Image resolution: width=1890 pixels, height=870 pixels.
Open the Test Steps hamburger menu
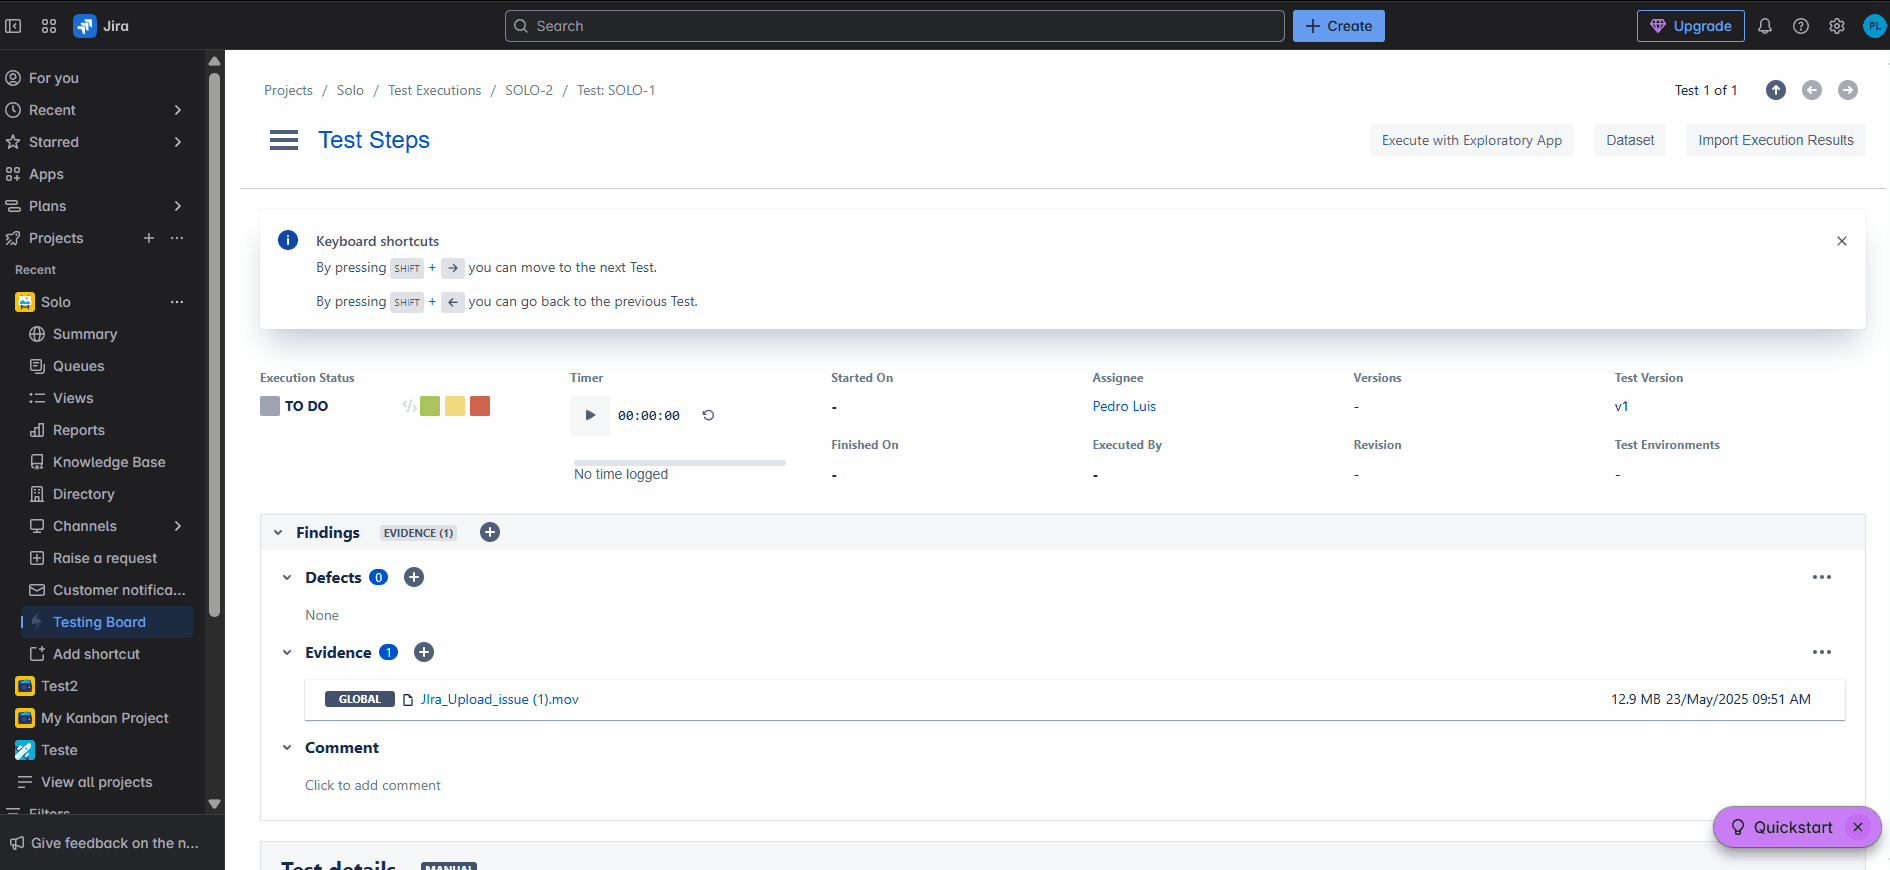284,140
